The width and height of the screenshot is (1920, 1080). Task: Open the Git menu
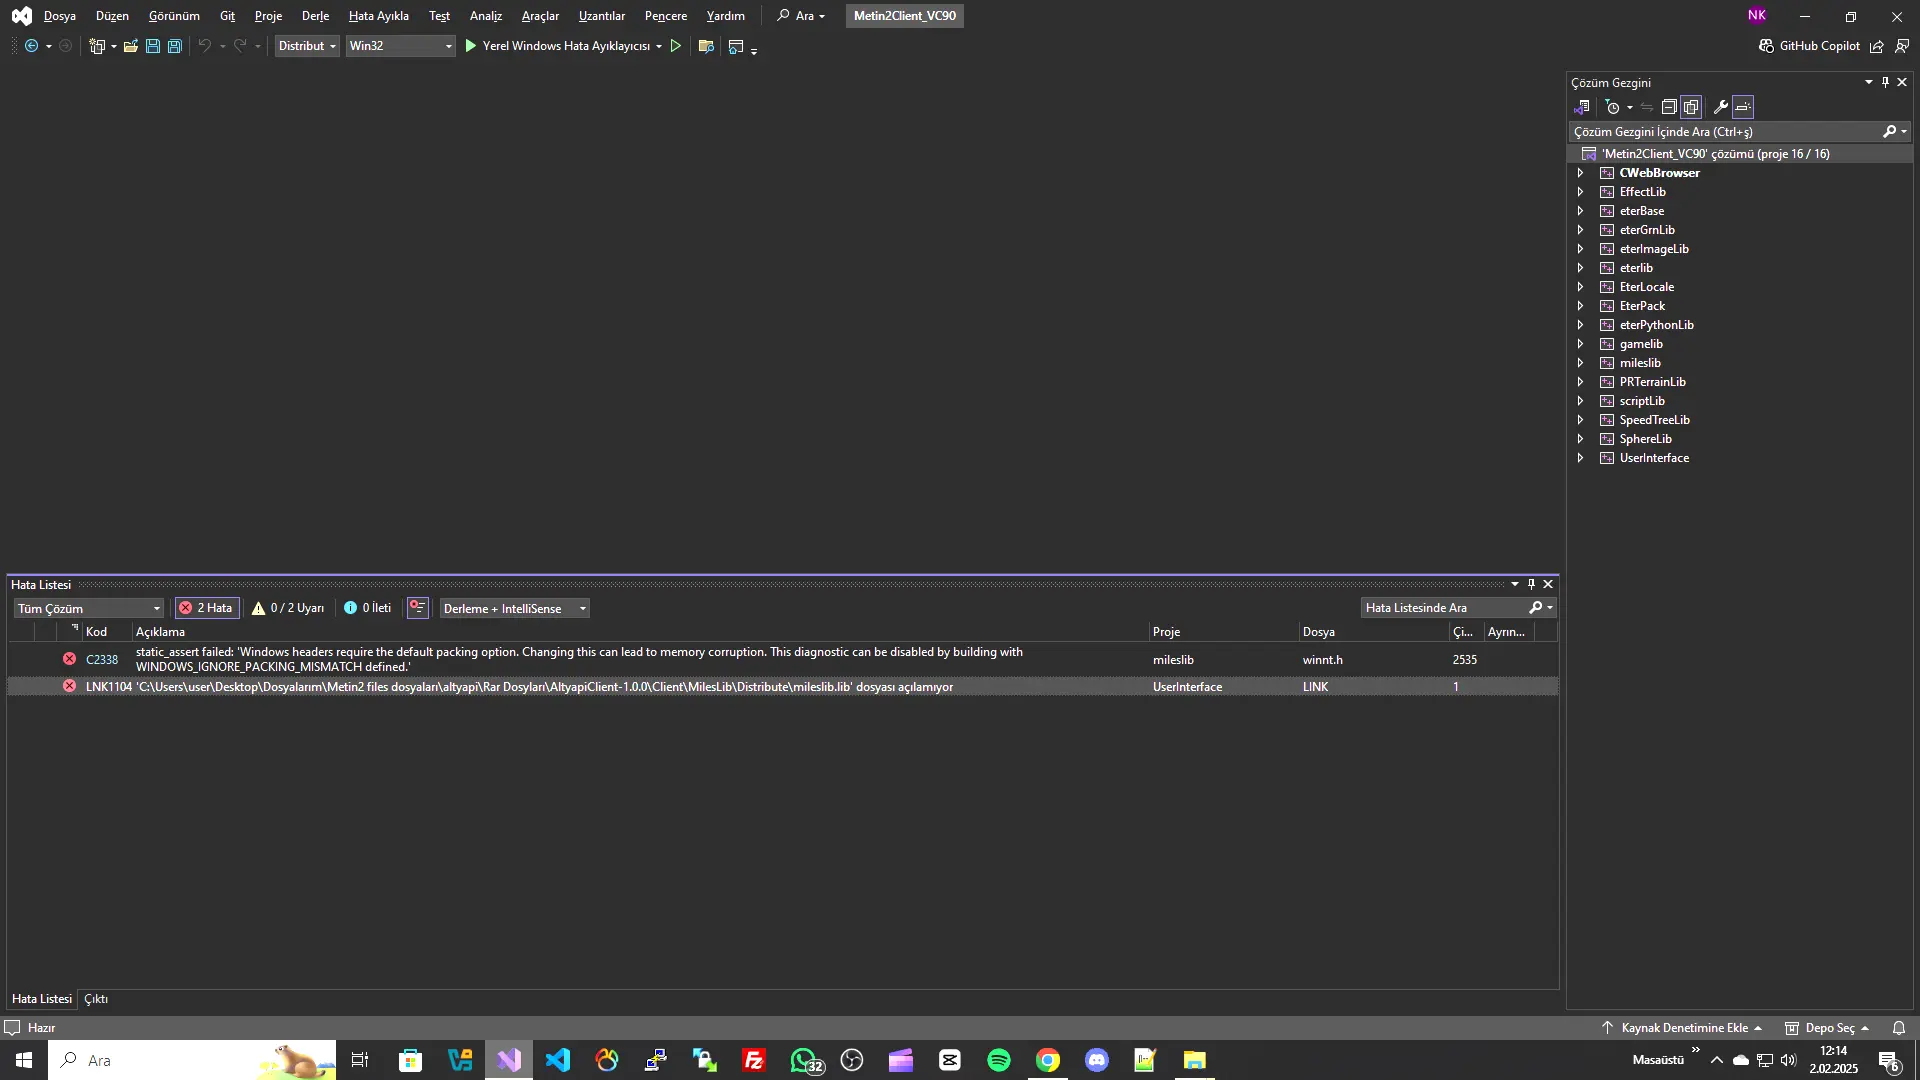(227, 15)
